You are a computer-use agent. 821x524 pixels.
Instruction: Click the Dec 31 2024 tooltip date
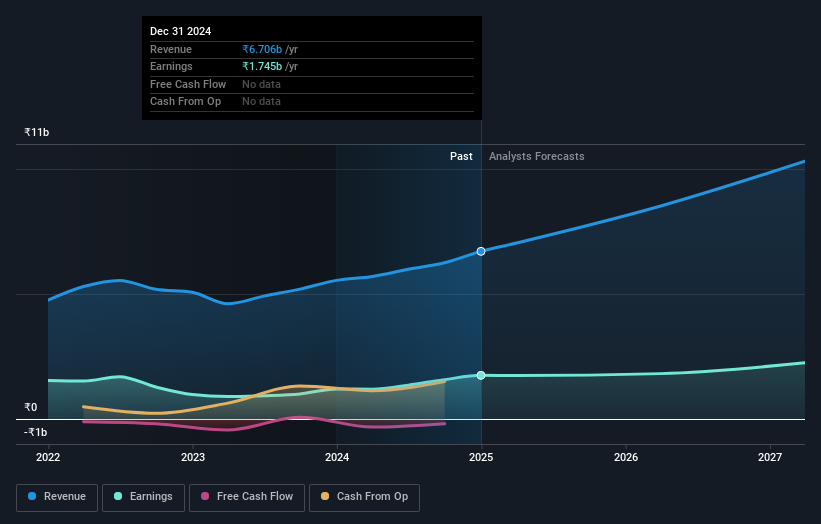(181, 31)
